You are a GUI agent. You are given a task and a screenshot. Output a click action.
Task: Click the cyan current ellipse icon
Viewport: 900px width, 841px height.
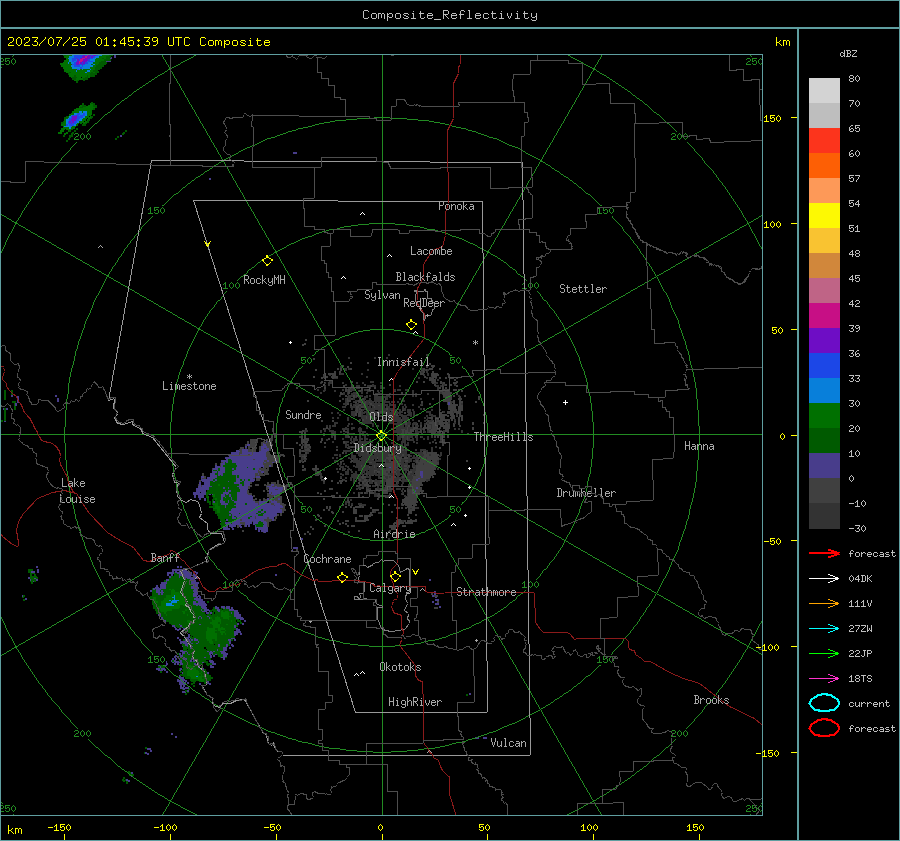coord(824,703)
